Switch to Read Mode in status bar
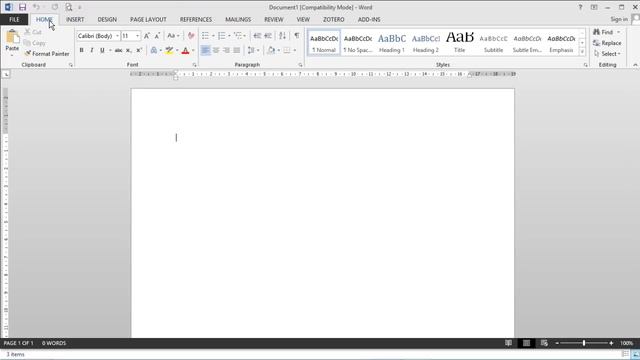Image resolution: width=640 pixels, height=360 pixels. point(508,343)
